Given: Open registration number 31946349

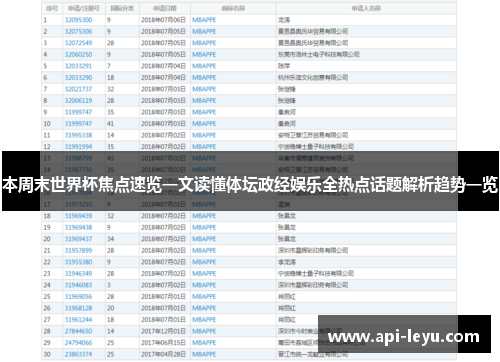Looking at the screenshot, I should coord(78,274).
